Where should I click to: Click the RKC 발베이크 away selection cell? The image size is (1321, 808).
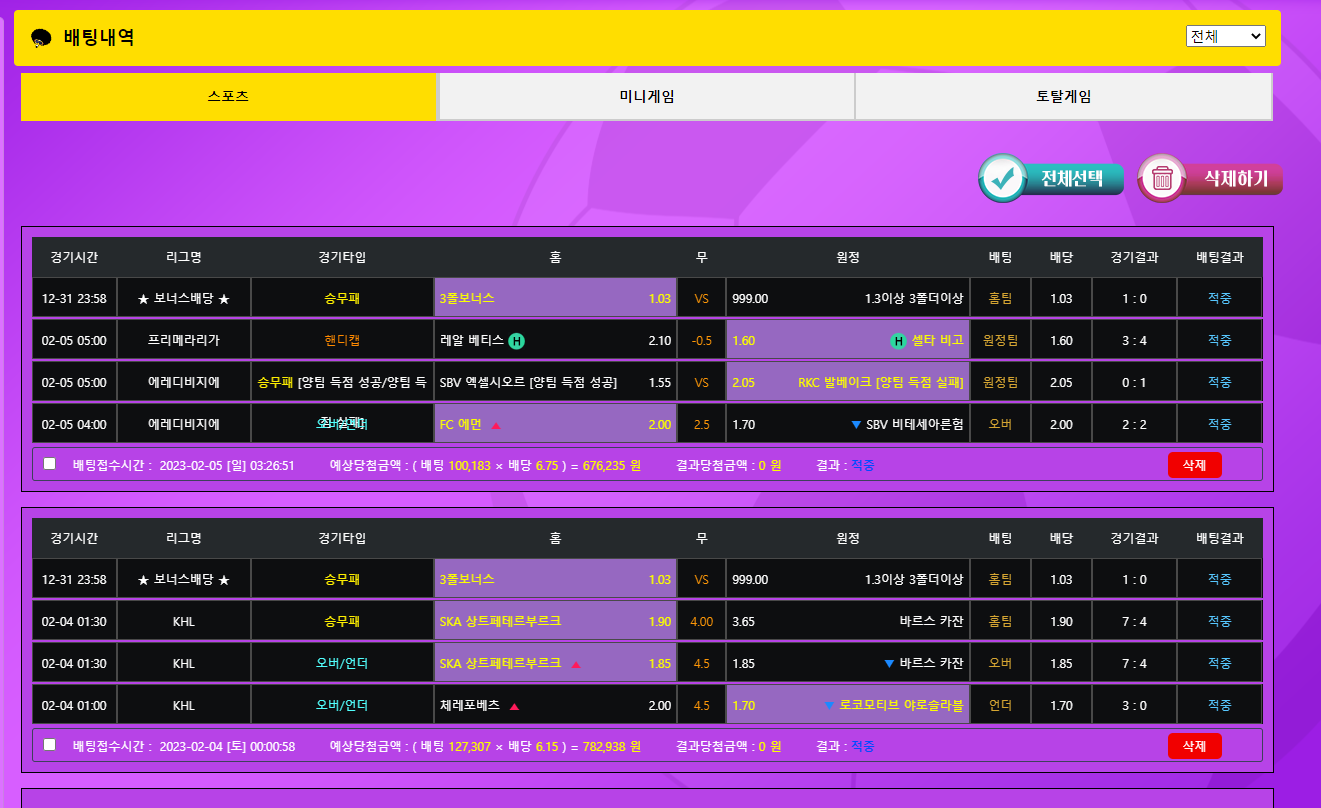[x=847, y=382]
